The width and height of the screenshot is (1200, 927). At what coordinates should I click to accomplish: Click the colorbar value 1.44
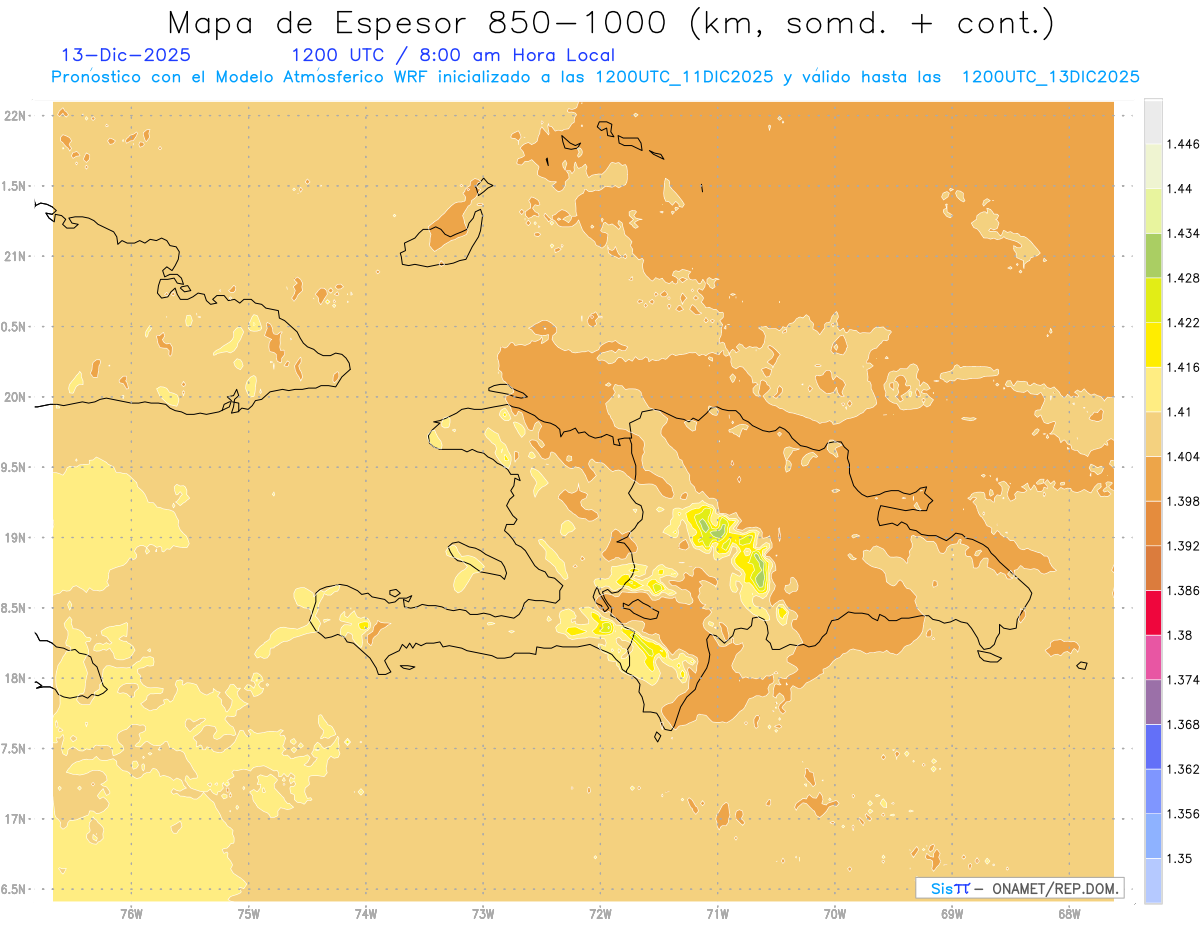coord(1180,189)
